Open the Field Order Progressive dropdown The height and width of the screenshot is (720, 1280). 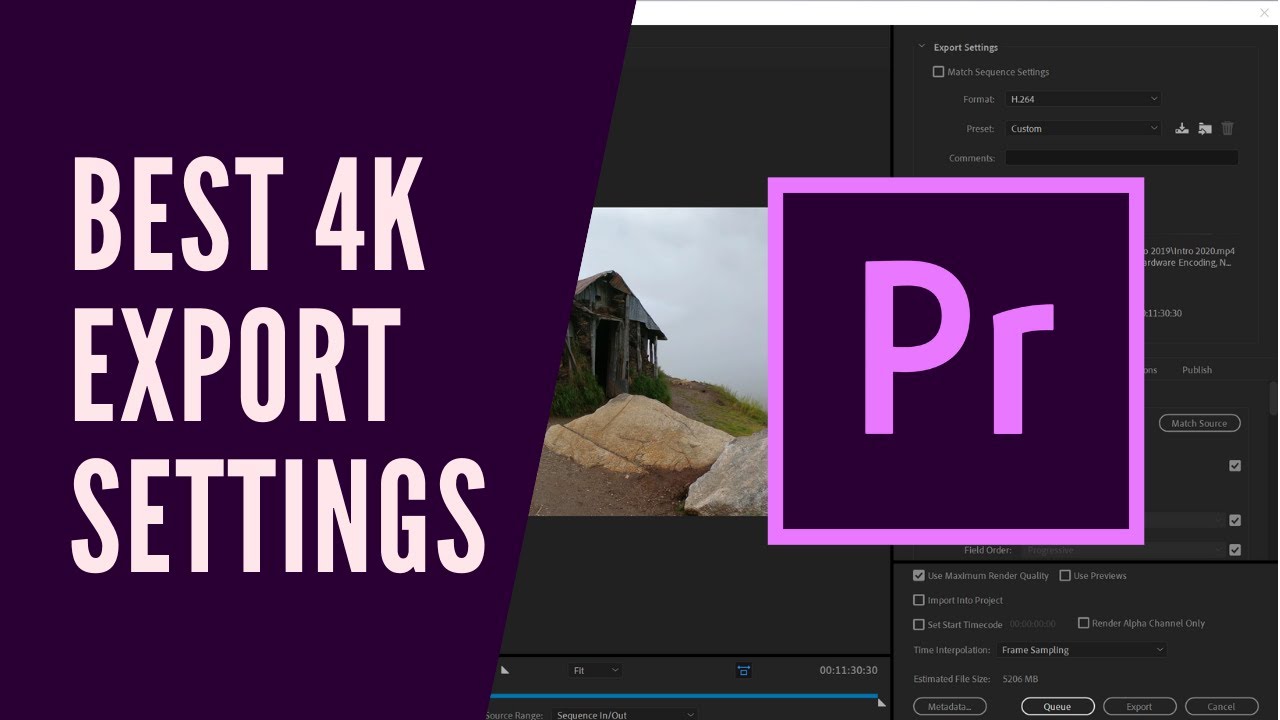1123,550
